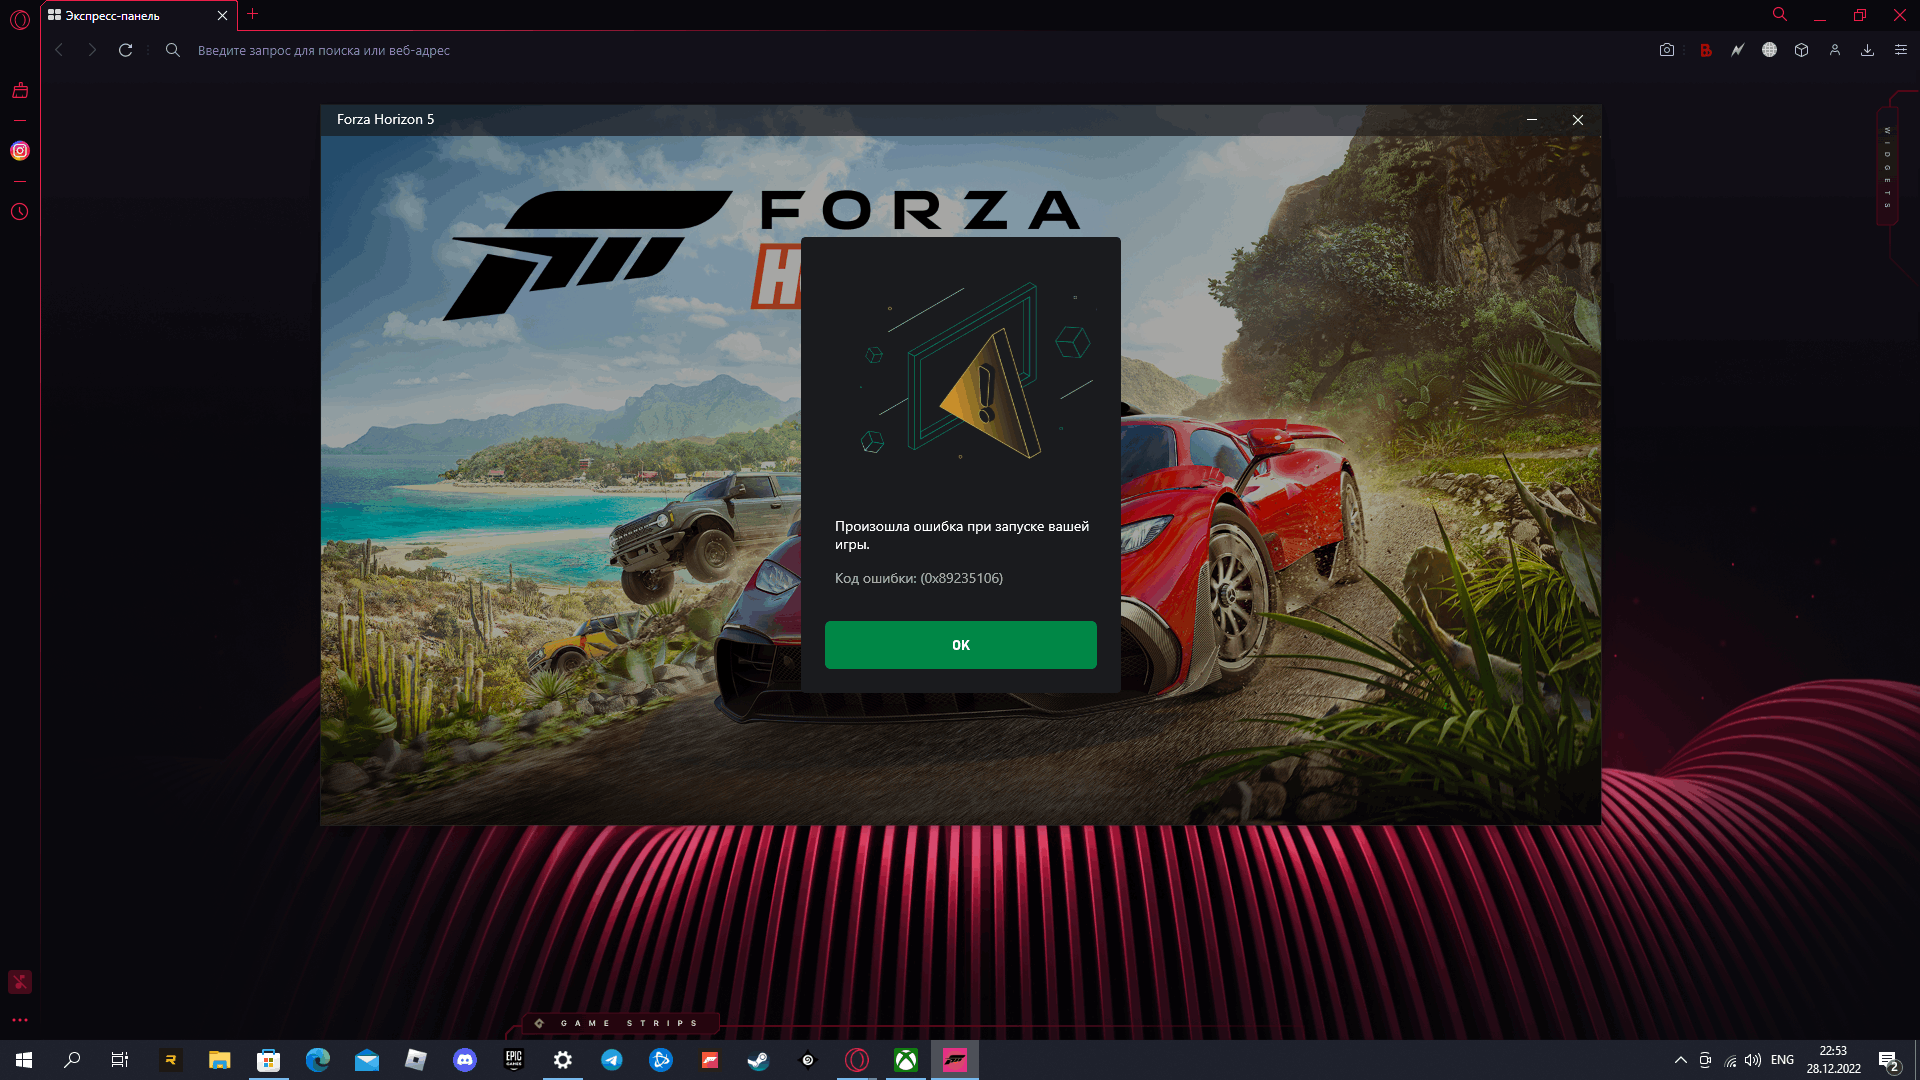Open Microsoft Store from the taskbar
This screenshot has height=1080, width=1920.
(268, 1060)
